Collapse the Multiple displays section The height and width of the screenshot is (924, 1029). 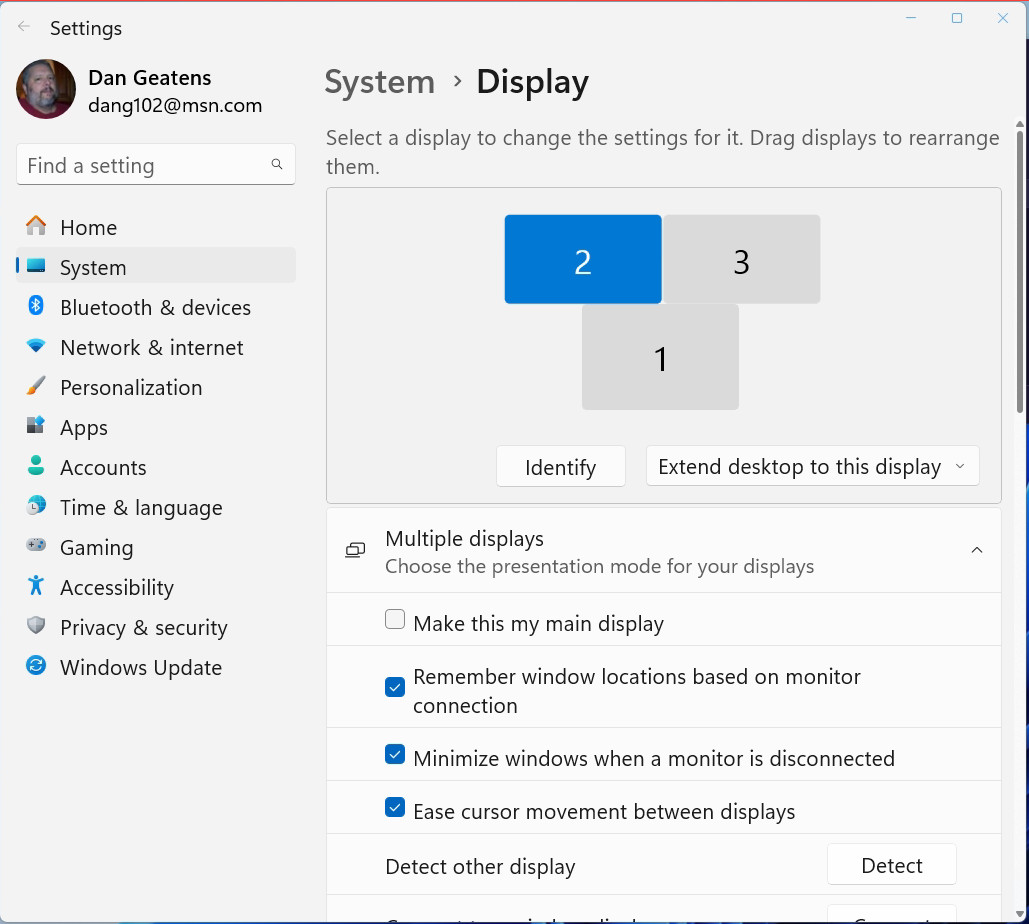pos(977,551)
